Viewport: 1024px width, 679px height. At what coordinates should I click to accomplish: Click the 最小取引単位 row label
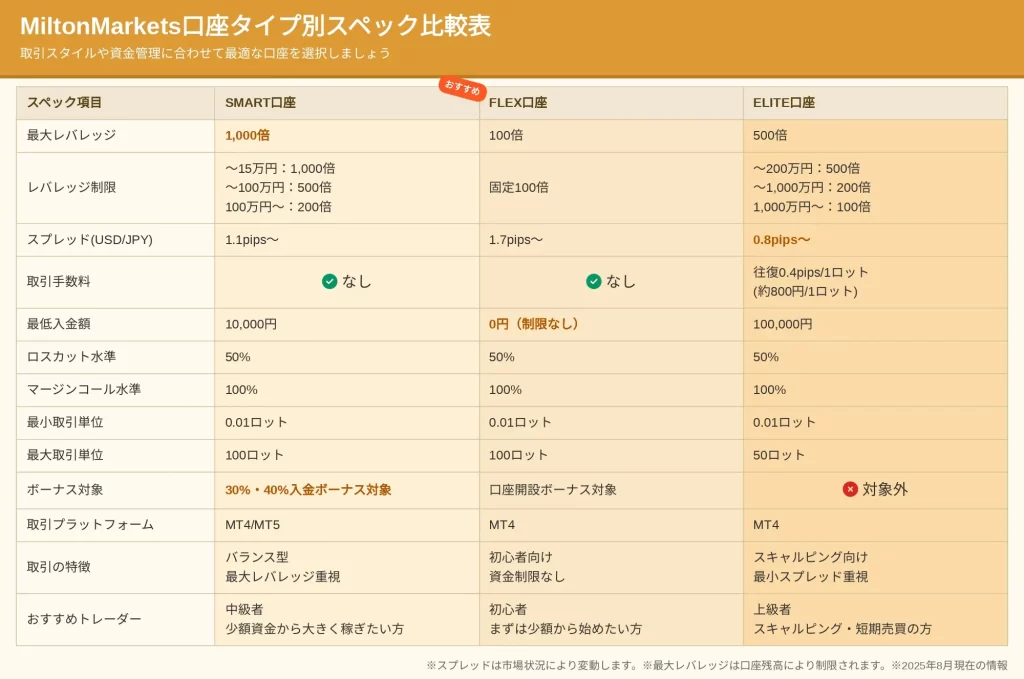point(65,422)
